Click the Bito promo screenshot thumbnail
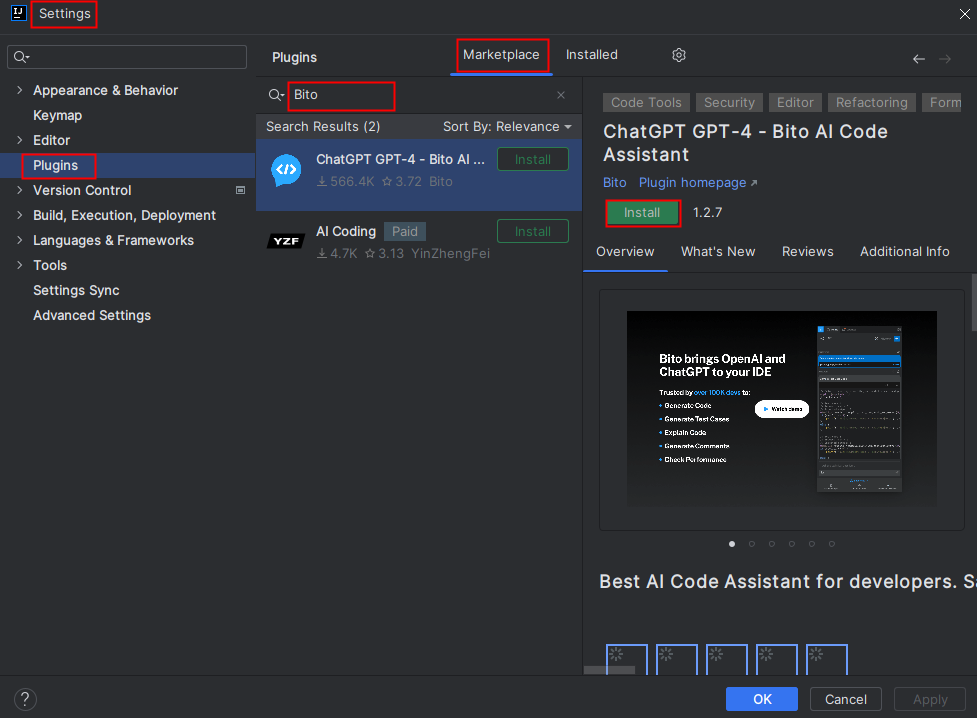 [x=781, y=409]
